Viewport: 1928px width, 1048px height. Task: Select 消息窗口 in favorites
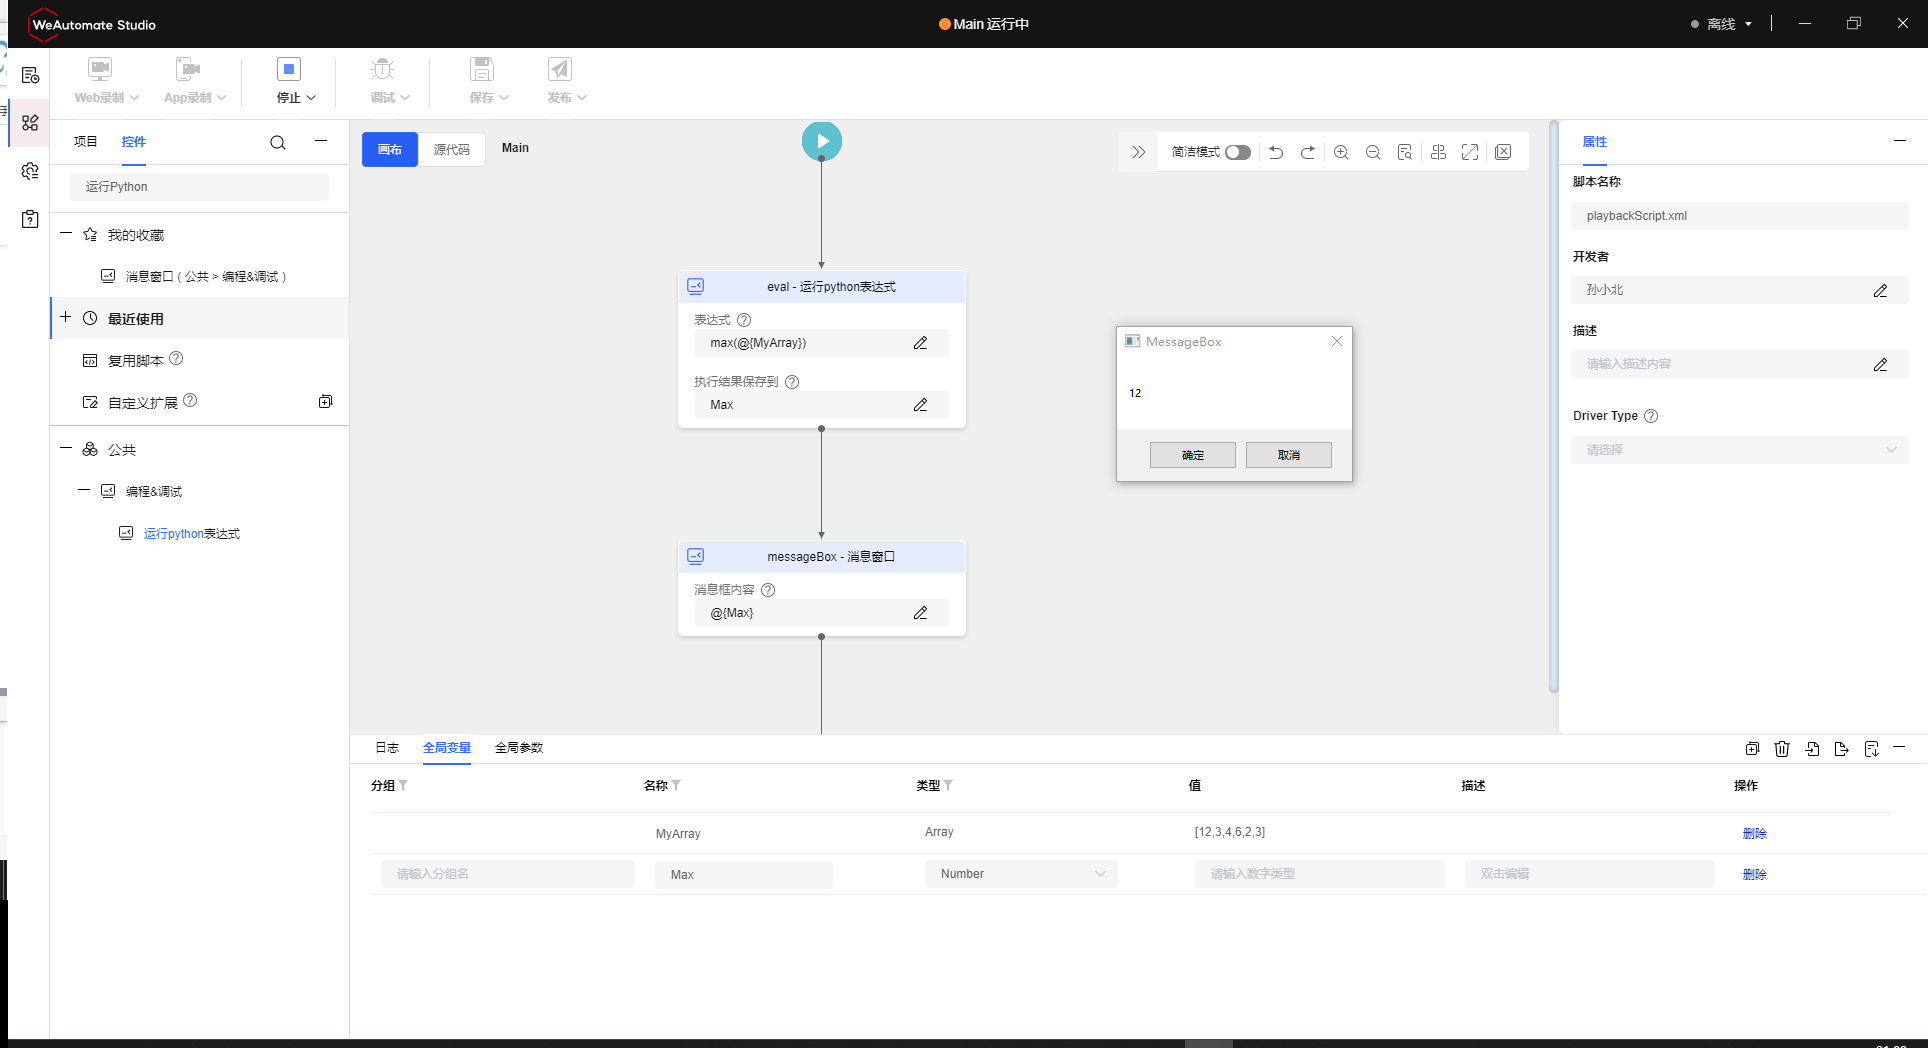pos(206,277)
